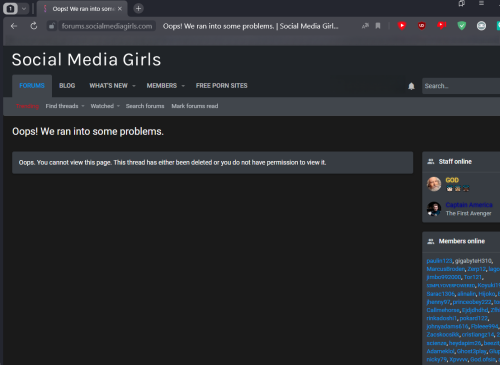The width and height of the screenshot is (500, 365).
Task: Open member Ghost2play's profile
Action: click(472, 351)
